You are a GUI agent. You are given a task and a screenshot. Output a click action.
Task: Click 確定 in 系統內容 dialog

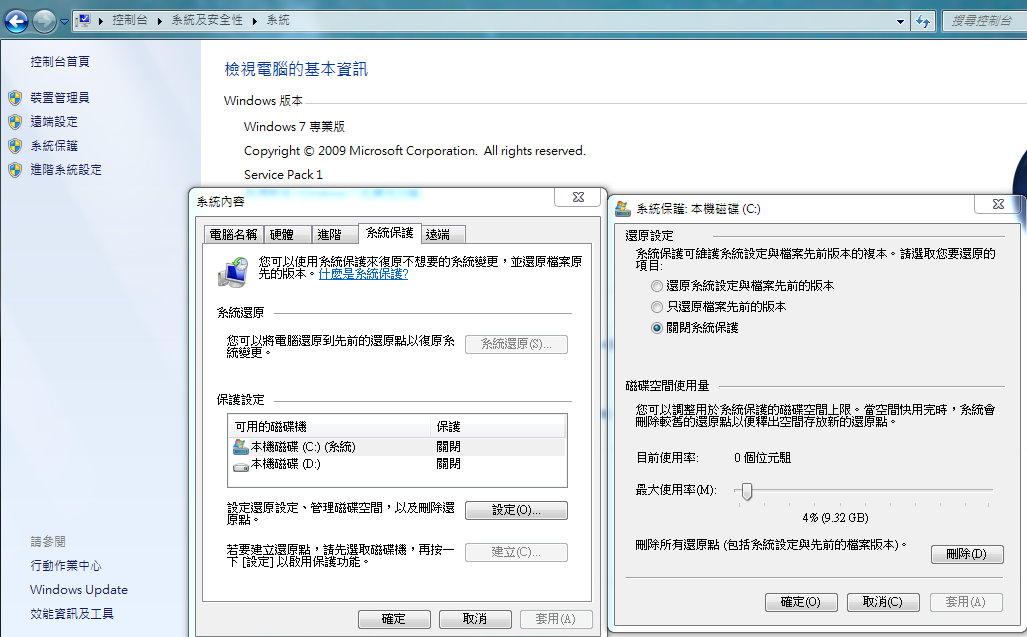pos(394,619)
